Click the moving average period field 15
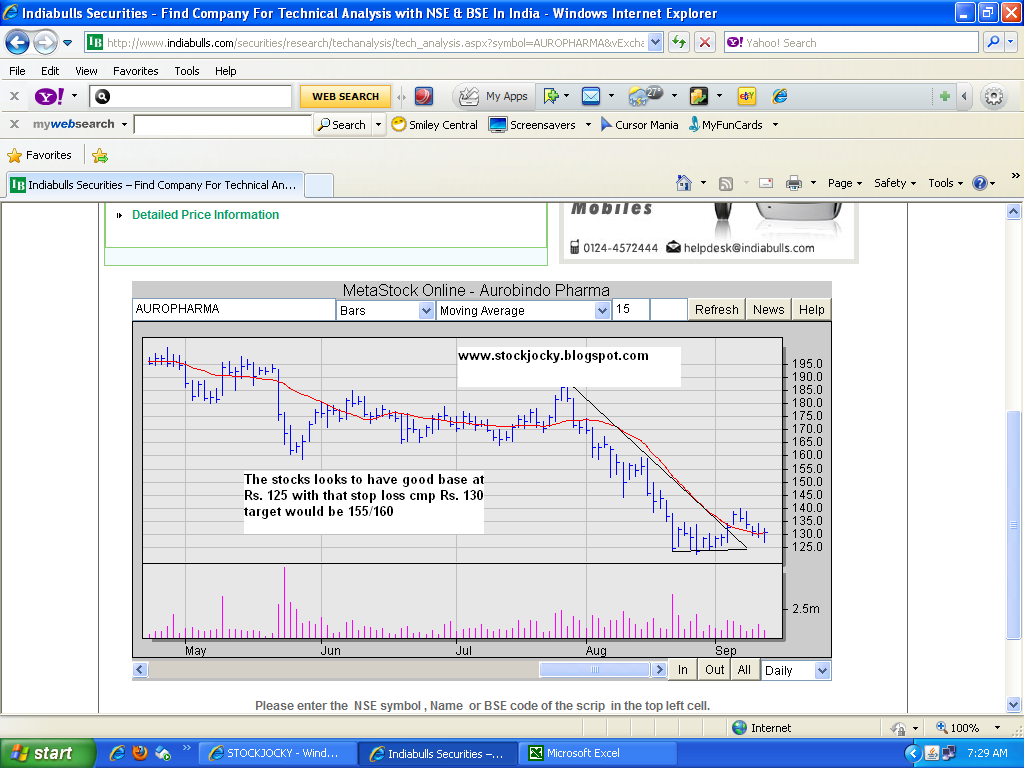The height and width of the screenshot is (768, 1024). 631,309
